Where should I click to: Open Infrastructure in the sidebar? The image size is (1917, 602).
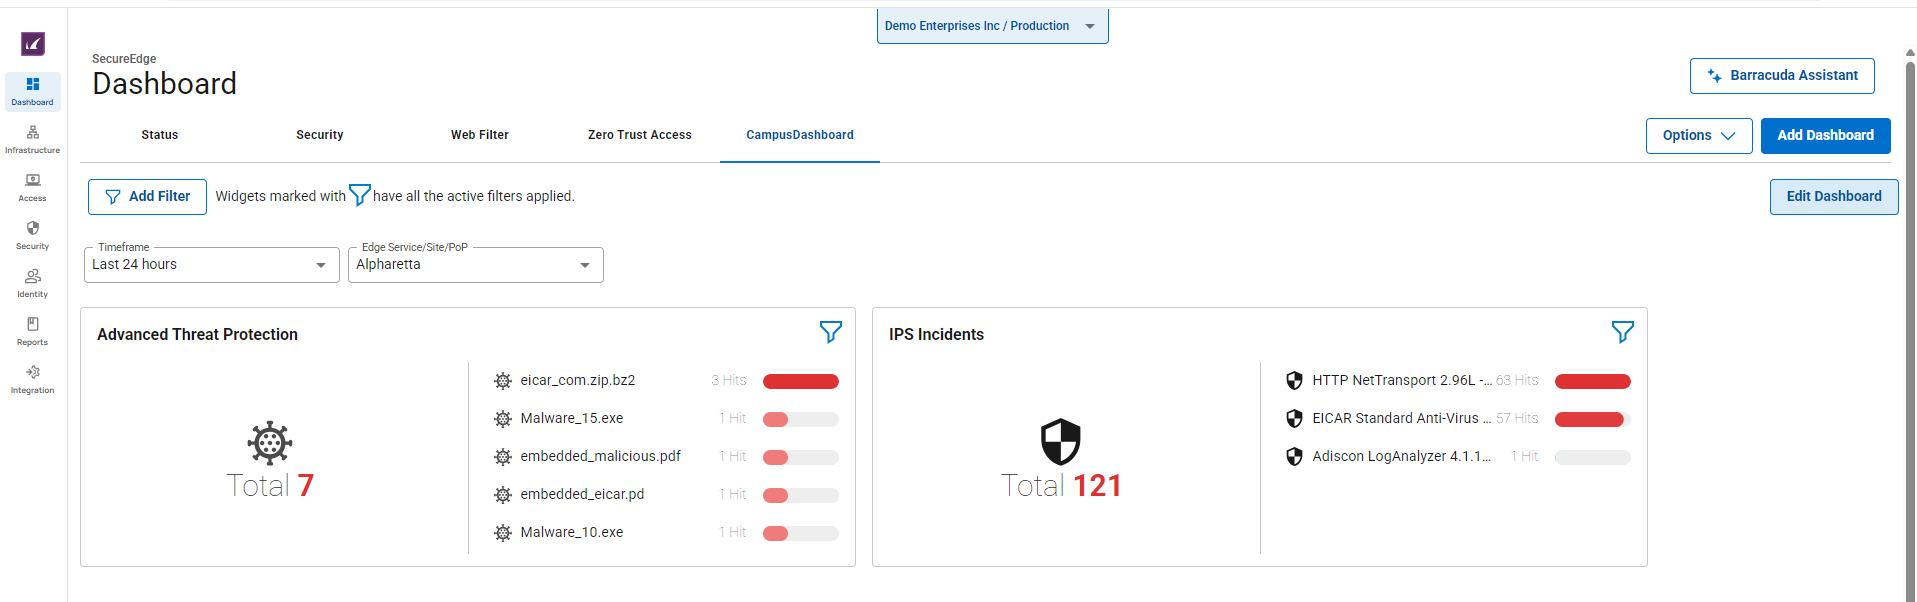32,139
